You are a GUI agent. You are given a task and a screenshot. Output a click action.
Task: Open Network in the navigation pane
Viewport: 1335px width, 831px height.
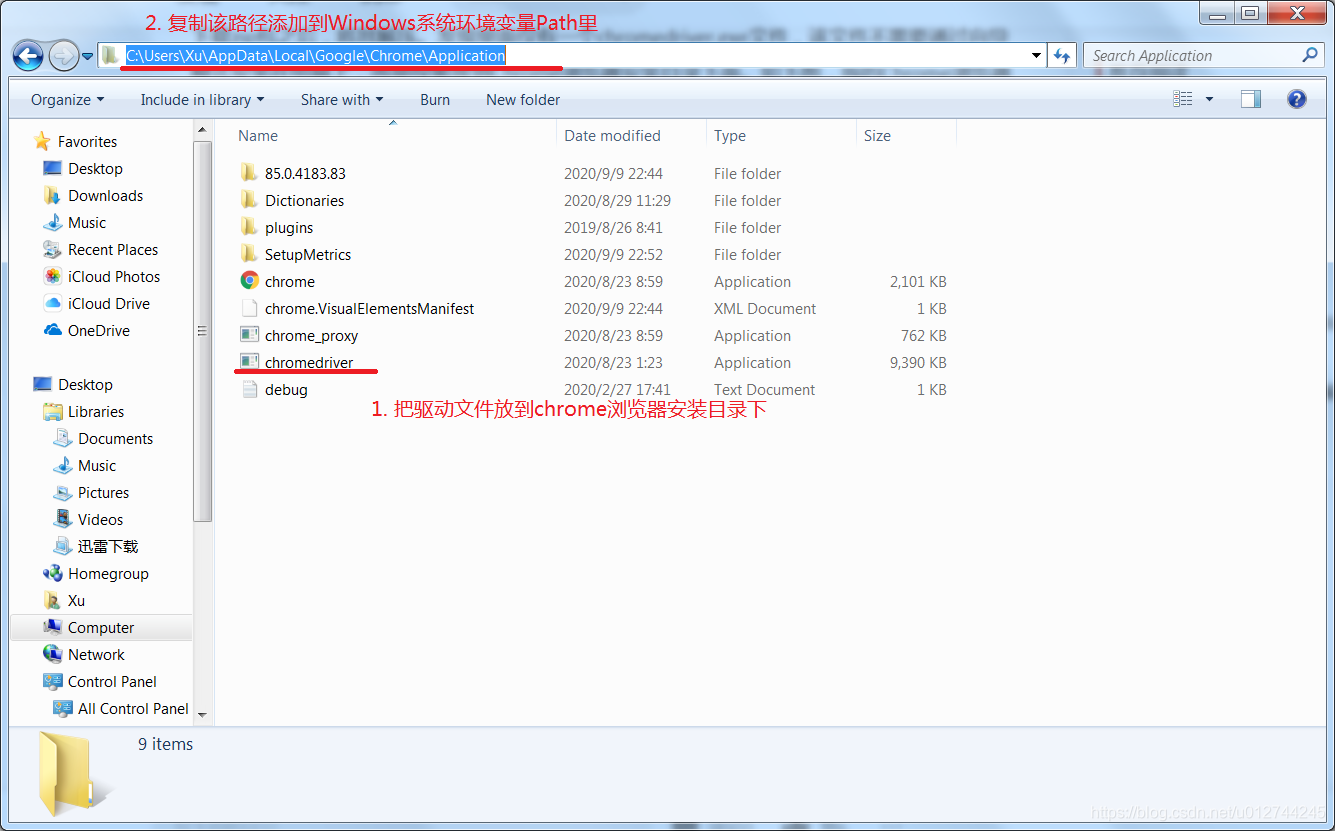96,655
